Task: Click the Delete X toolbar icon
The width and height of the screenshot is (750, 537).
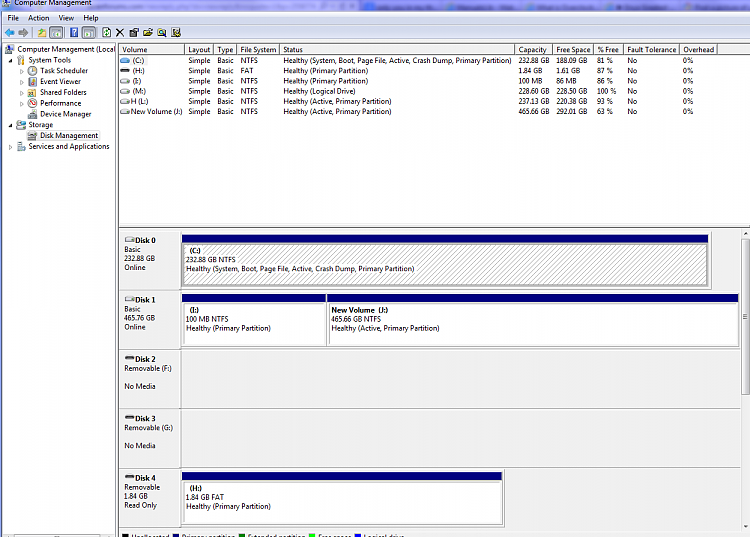Action: 120,33
